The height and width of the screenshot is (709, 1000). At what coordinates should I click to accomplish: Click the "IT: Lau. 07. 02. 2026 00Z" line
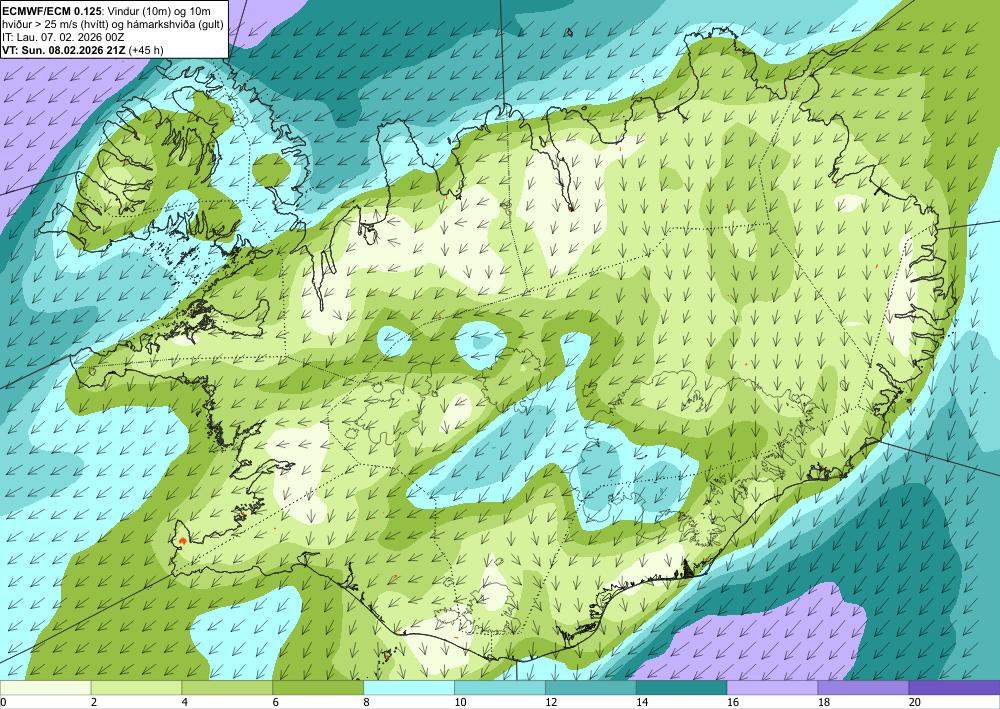(x=63, y=37)
